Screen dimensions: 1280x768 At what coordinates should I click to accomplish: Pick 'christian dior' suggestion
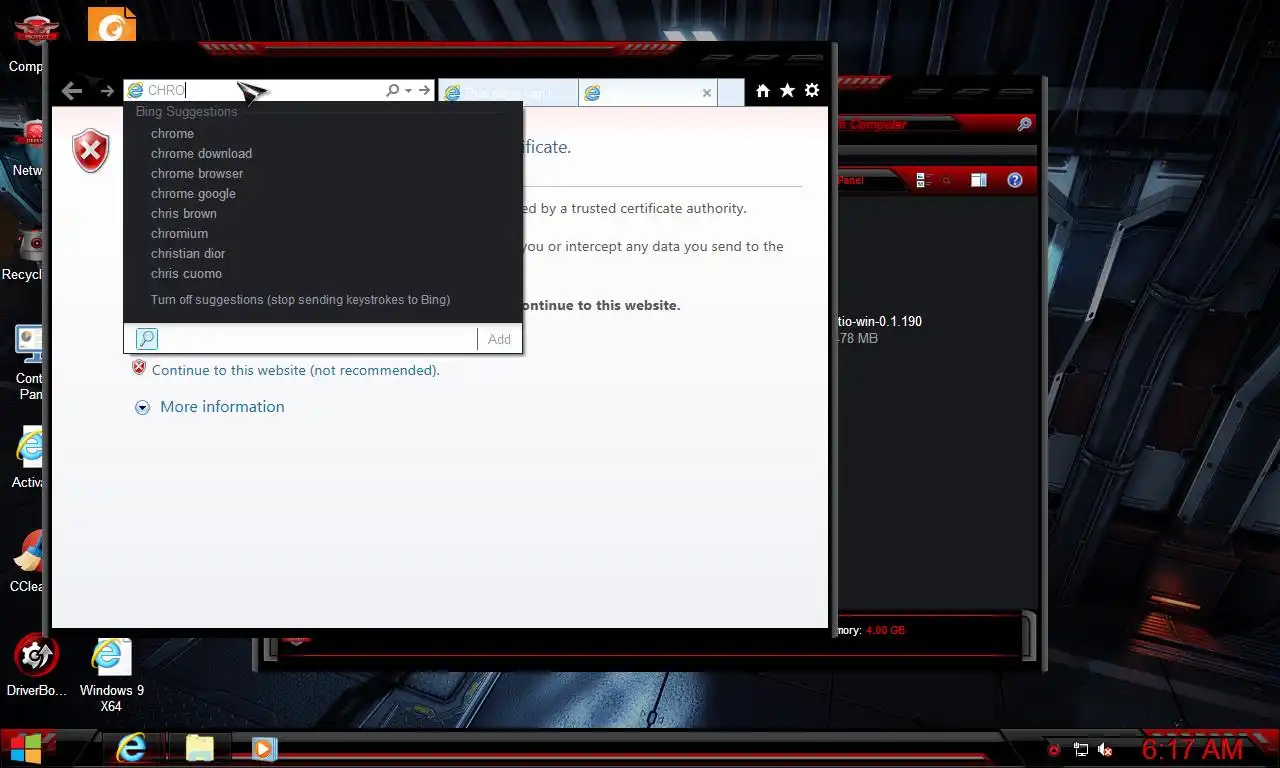pyautogui.click(x=188, y=253)
